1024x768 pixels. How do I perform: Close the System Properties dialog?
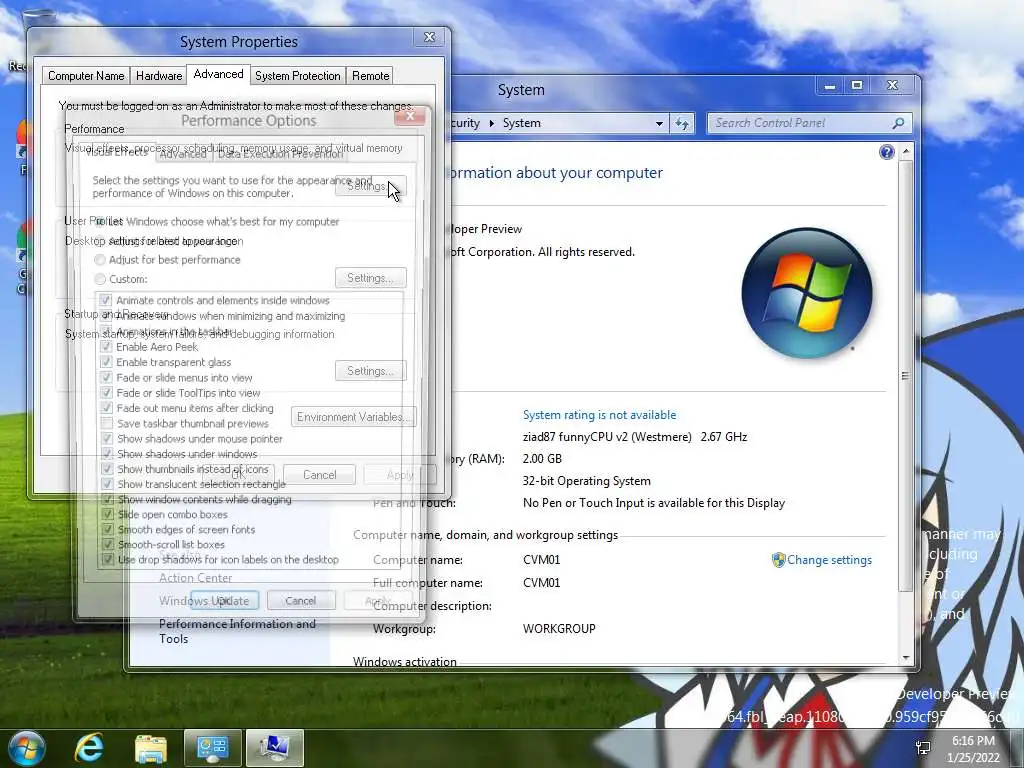pos(430,37)
